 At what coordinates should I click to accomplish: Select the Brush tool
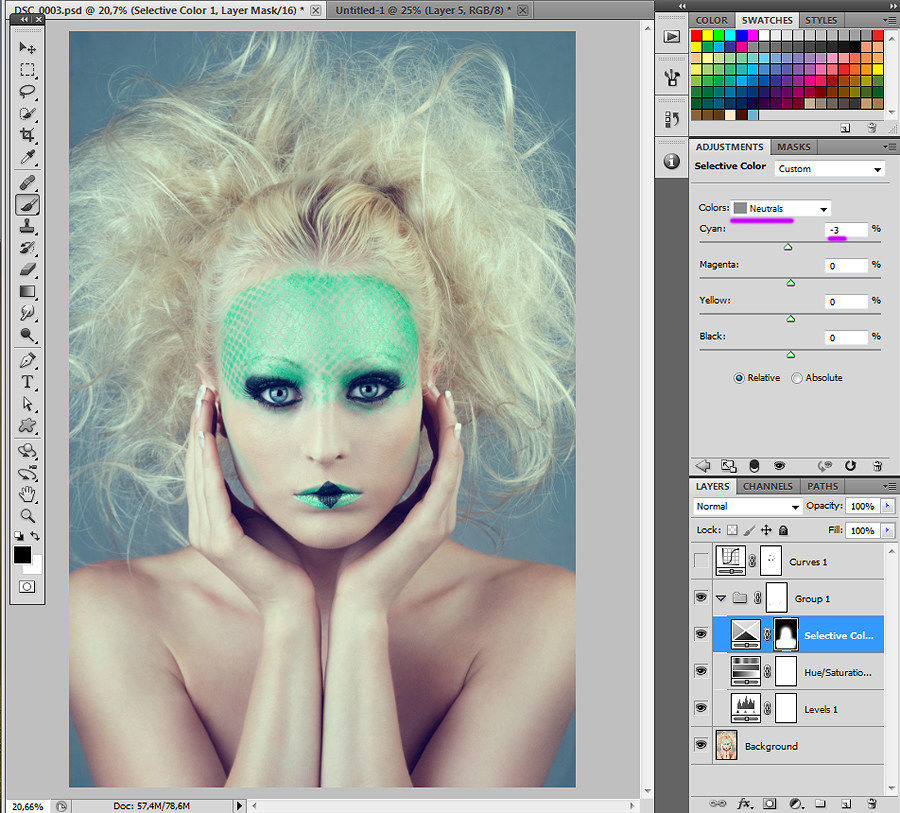[x=27, y=205]
